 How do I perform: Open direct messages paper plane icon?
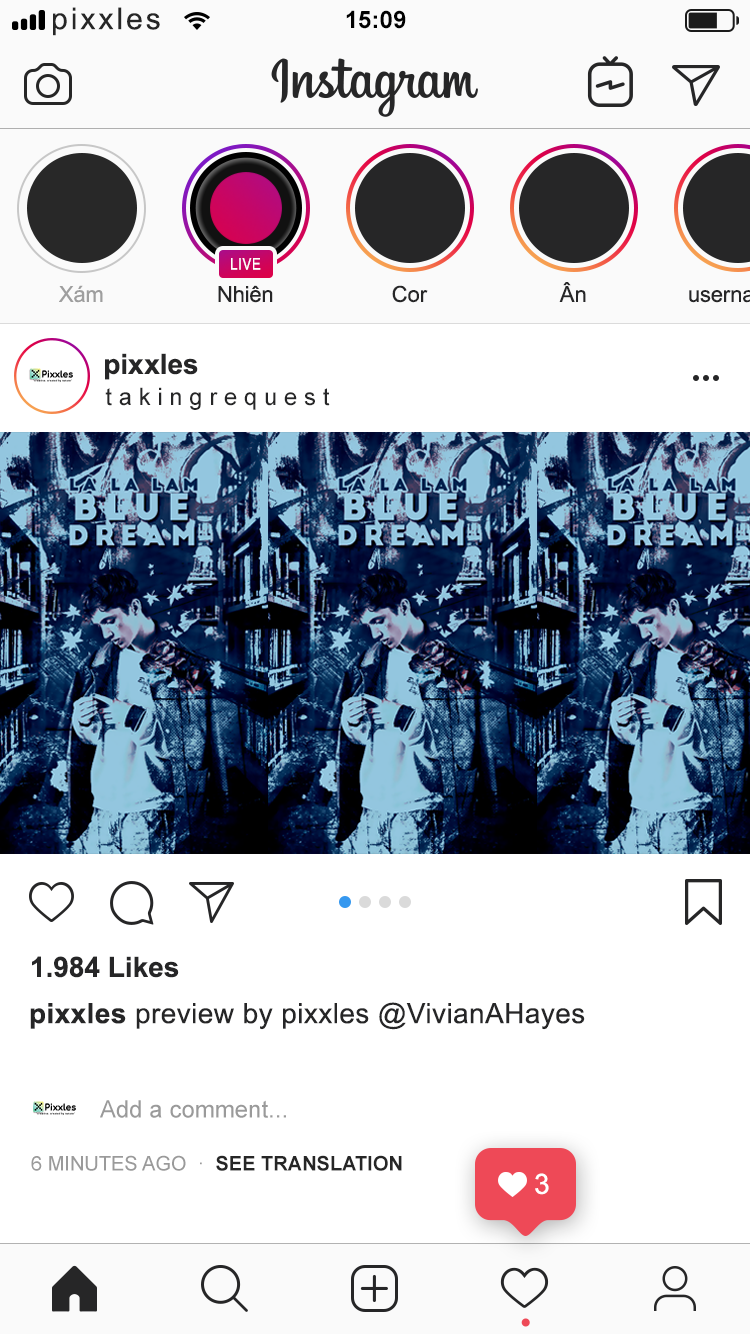coord(696,85)
